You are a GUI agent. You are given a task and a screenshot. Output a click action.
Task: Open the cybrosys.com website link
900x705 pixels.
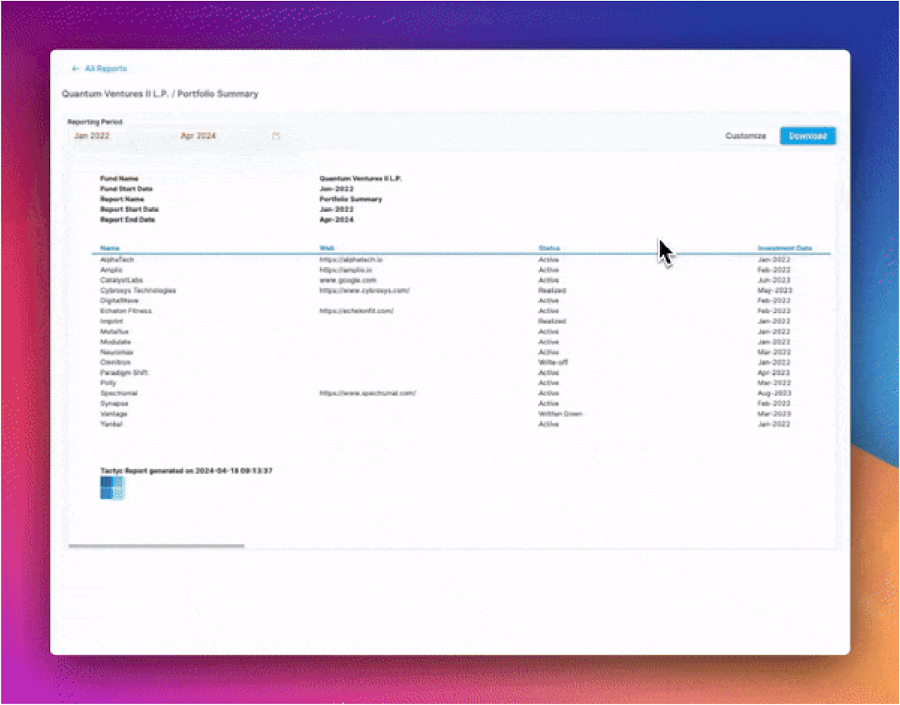point(364,290)
